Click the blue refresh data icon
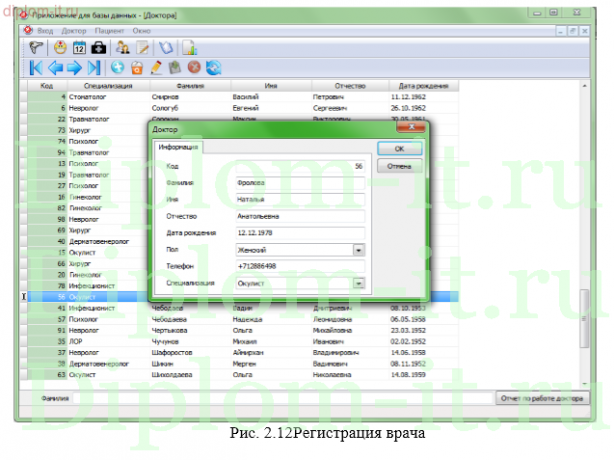The image size is (614, 460). pos(212,68)
